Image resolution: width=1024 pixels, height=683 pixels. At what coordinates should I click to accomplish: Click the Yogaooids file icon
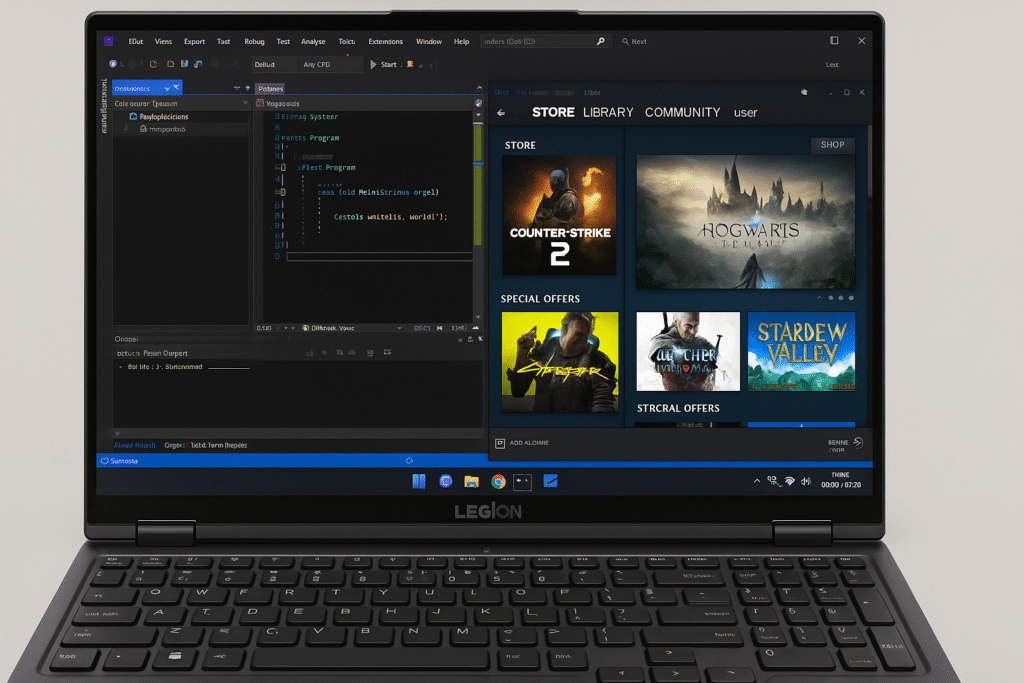click(x=260, y=103)
